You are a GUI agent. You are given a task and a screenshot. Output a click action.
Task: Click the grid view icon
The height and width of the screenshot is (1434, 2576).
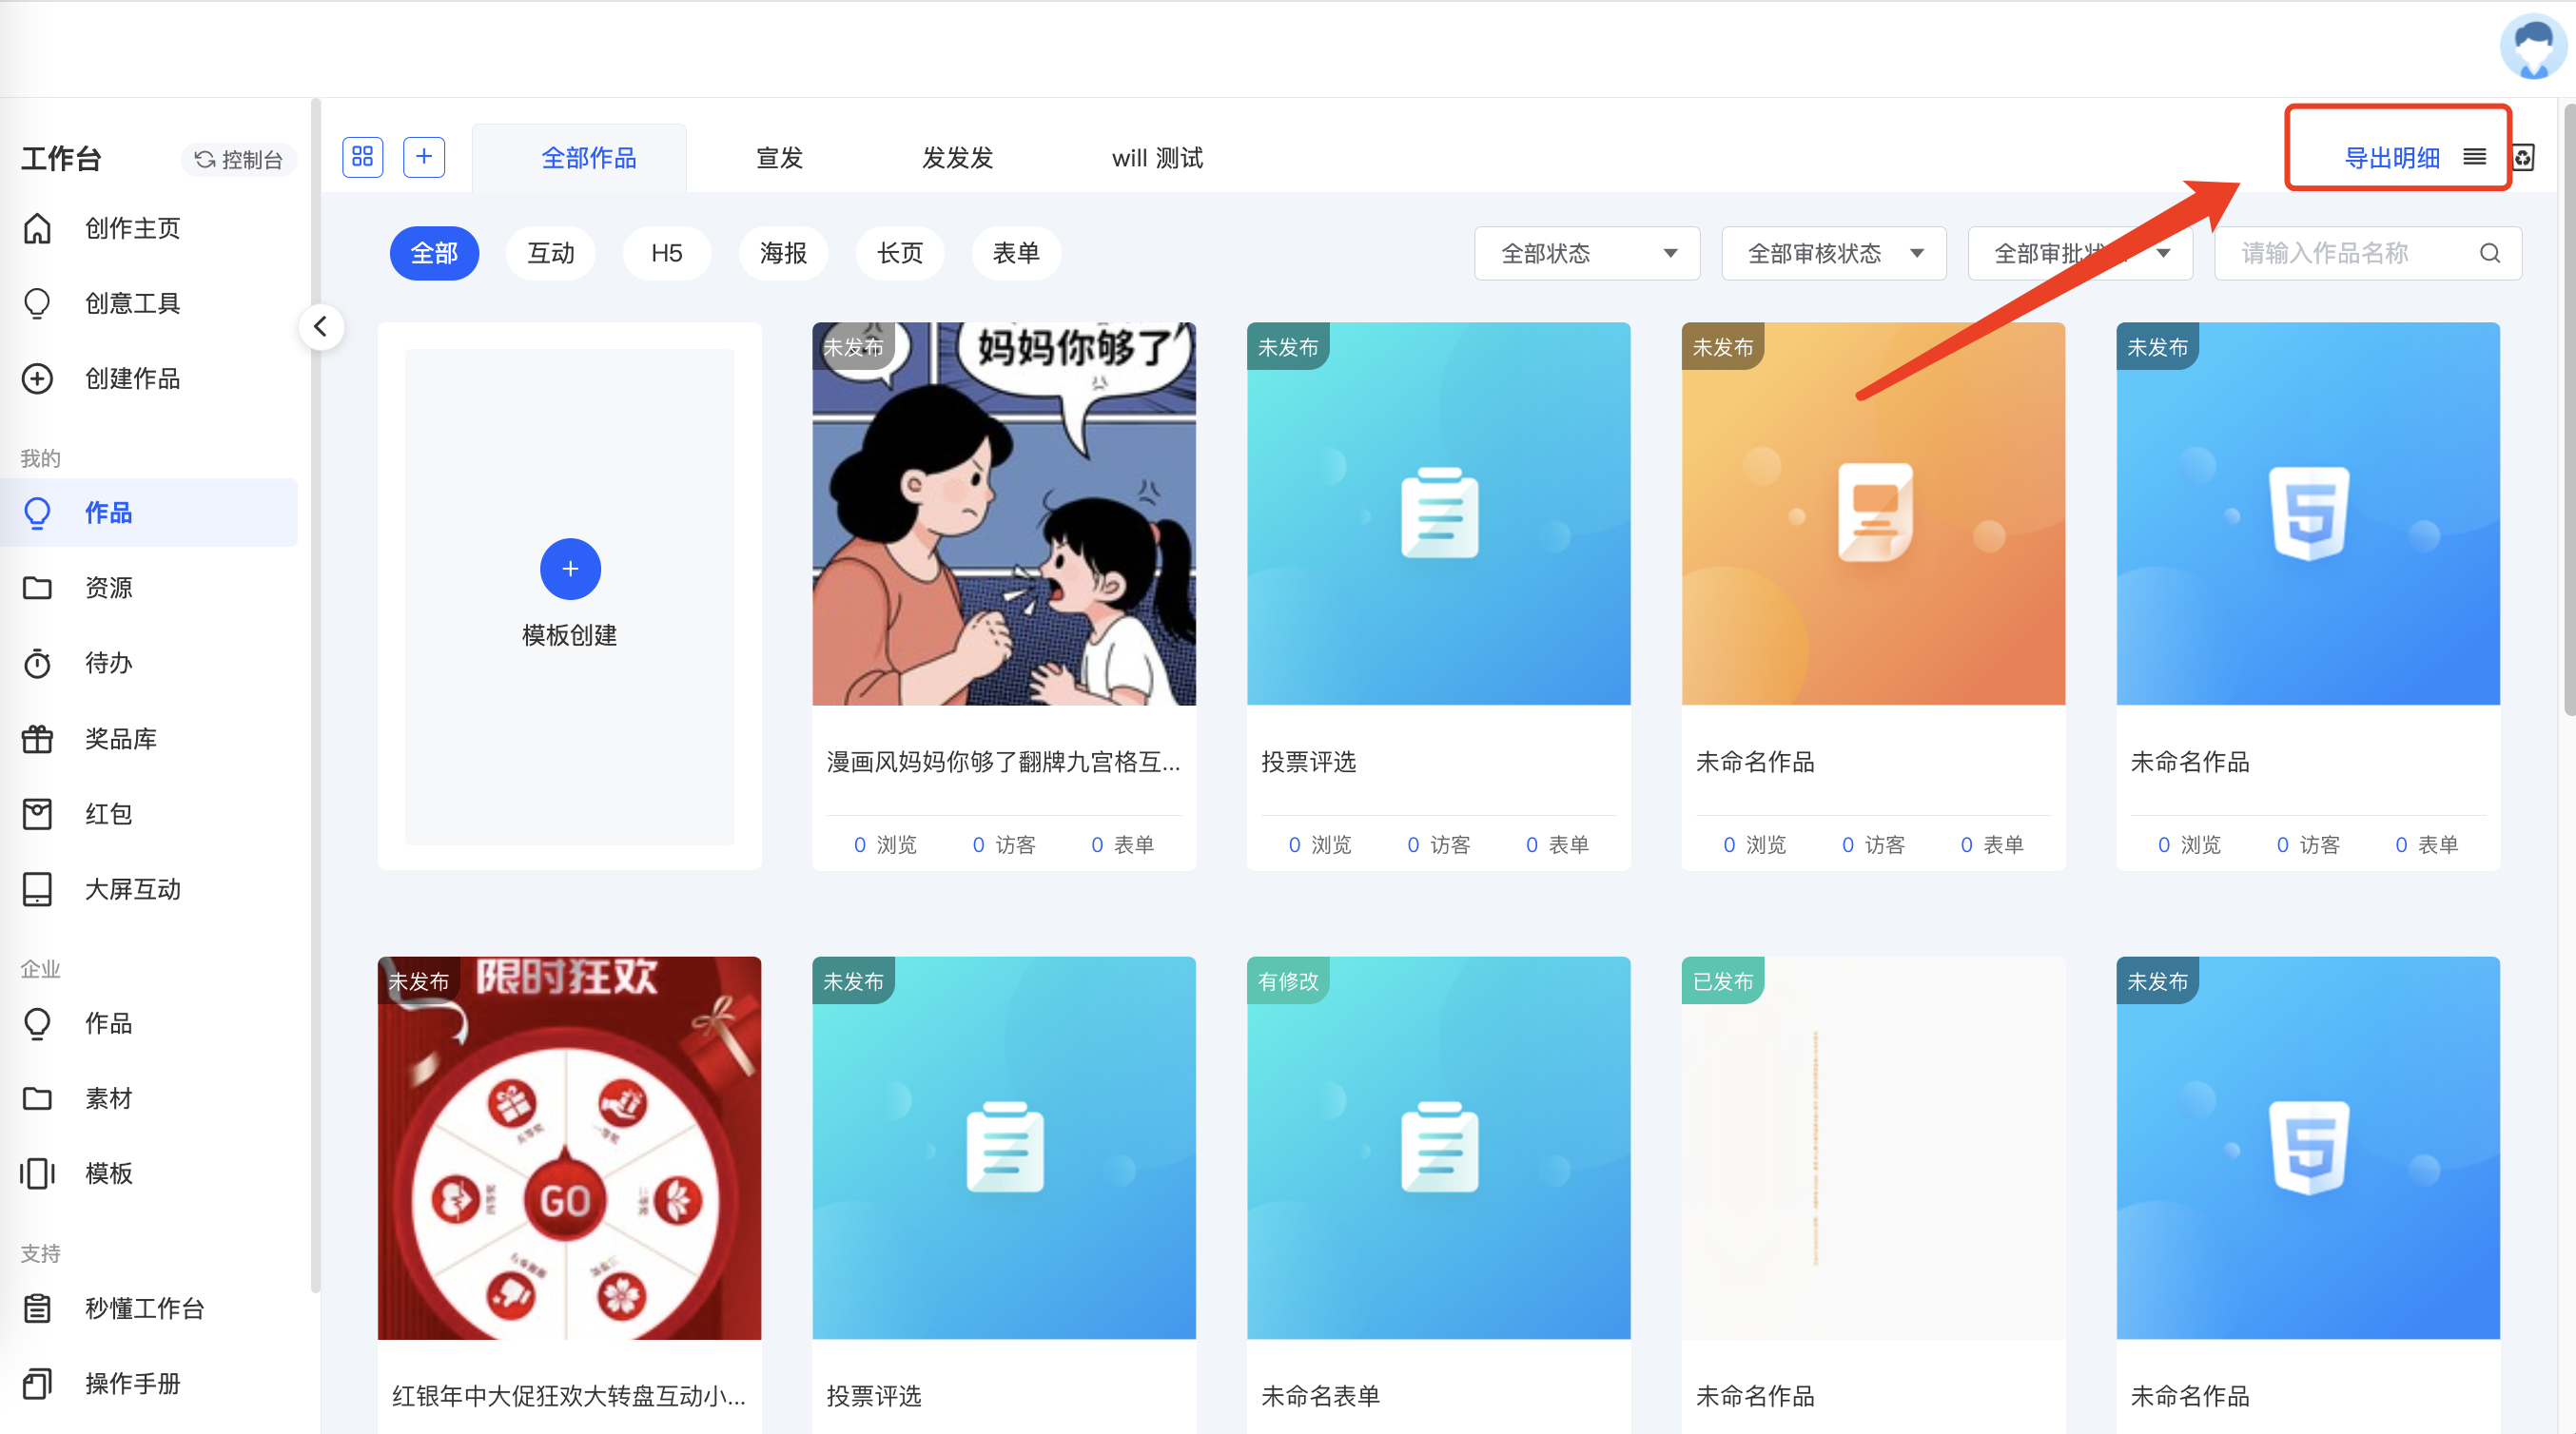point(362,157)
